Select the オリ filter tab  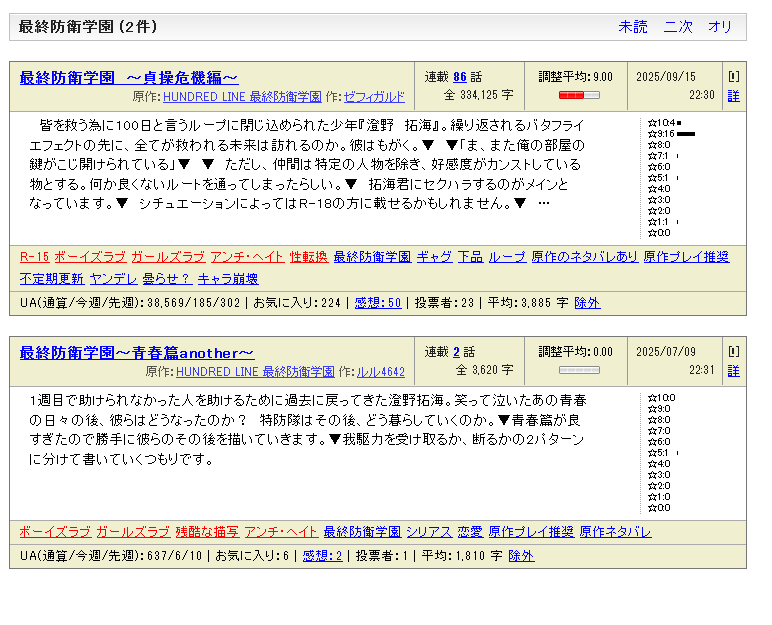(720, 27)
